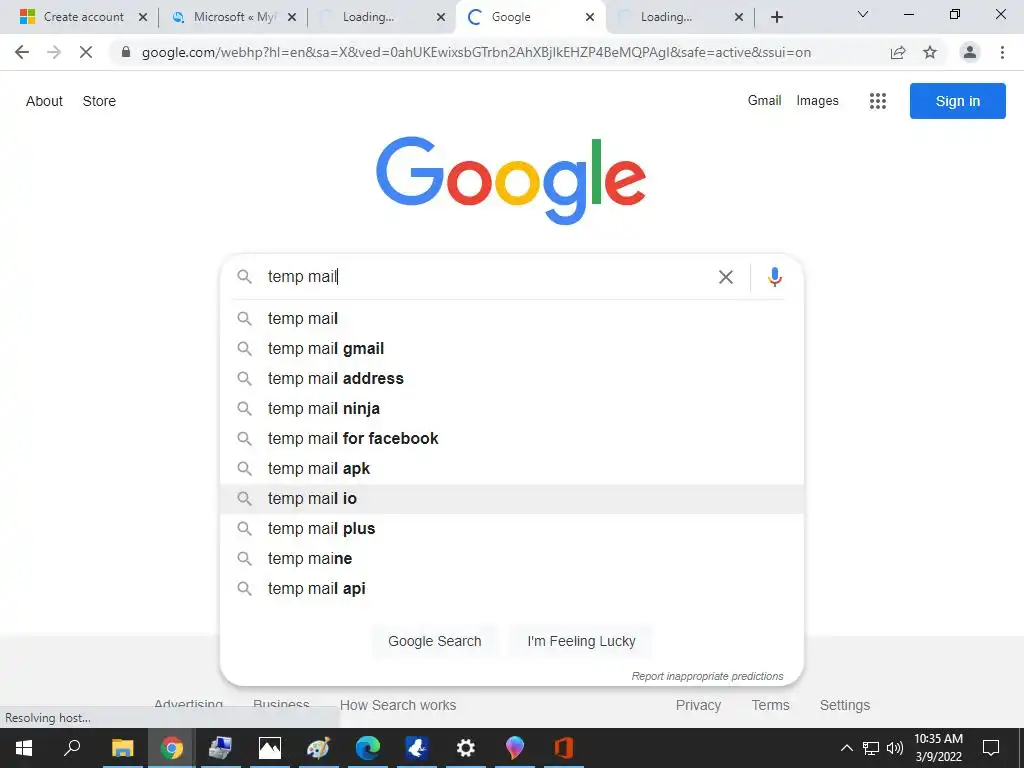
Task: Expand the tab search chevron in the title bar
Action: (863, 15)
